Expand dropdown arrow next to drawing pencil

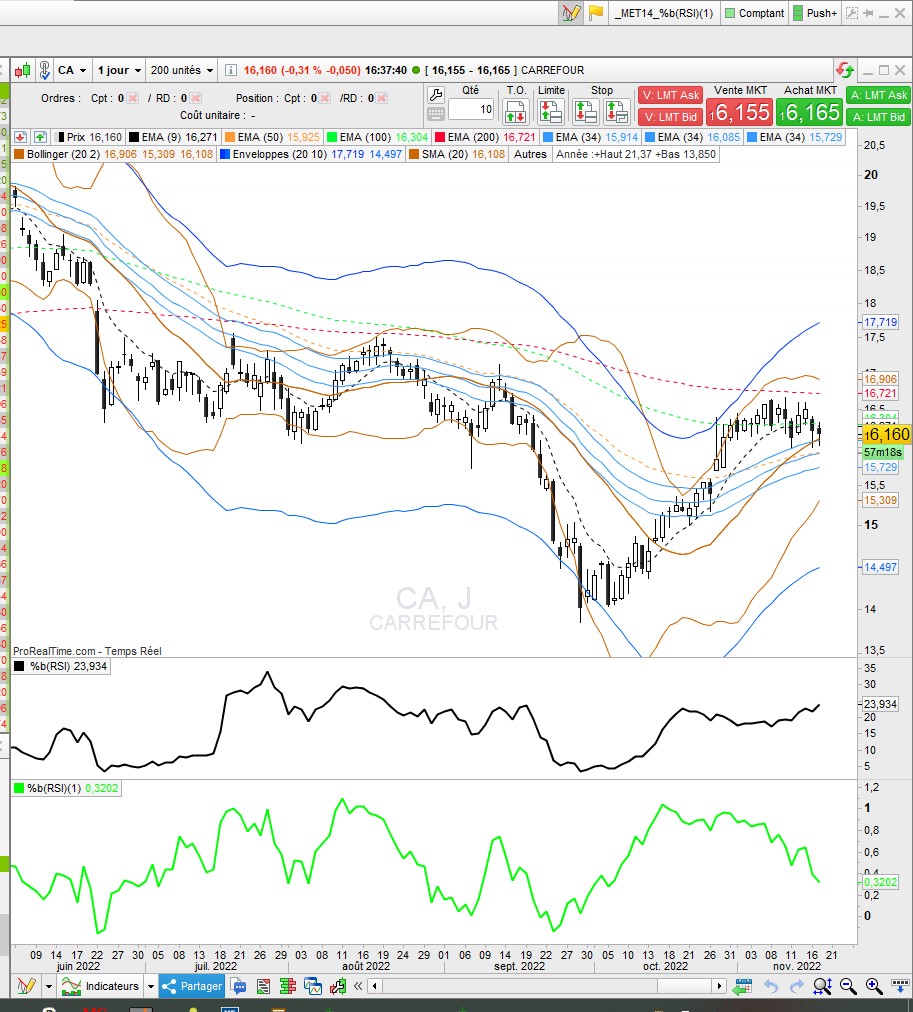pyautogui.click(x=48, y=986)
